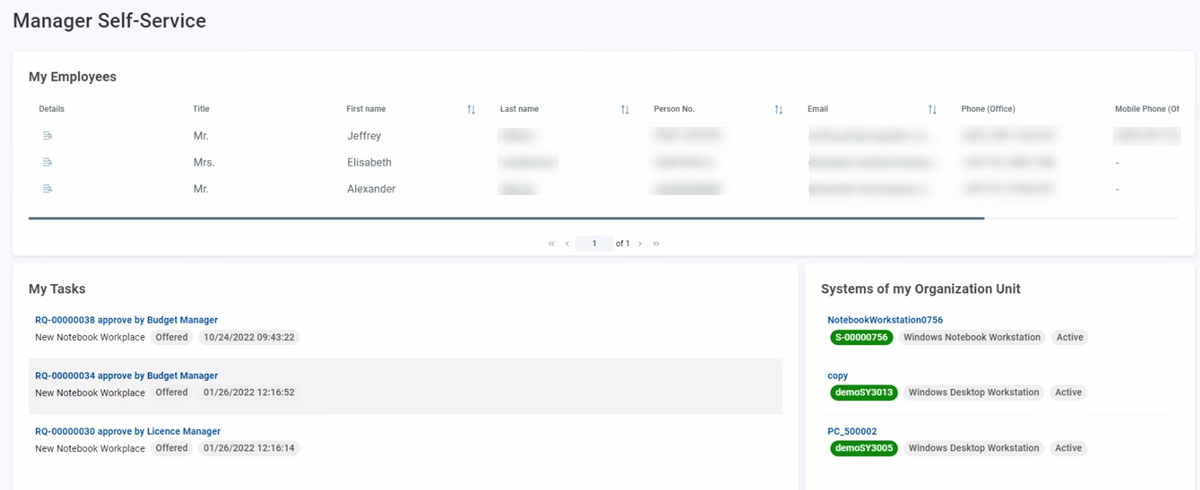The width and height of the screenshot is (1200, 490).
Task: Click the green demoSY3013 badge
Action: [865, 392]
